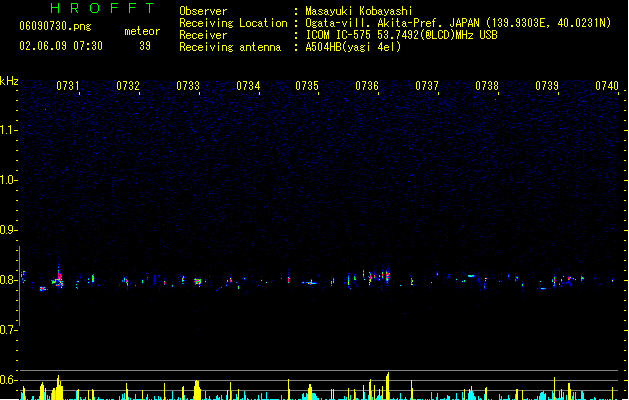Click the 0735 time marker
The height and width of the screenshot is (400, 629).
click(307, 86)
